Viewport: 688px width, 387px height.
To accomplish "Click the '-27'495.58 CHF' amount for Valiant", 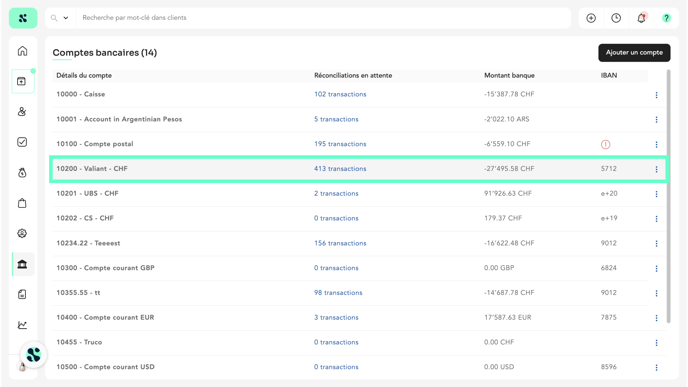I will (x=509, y=169).
